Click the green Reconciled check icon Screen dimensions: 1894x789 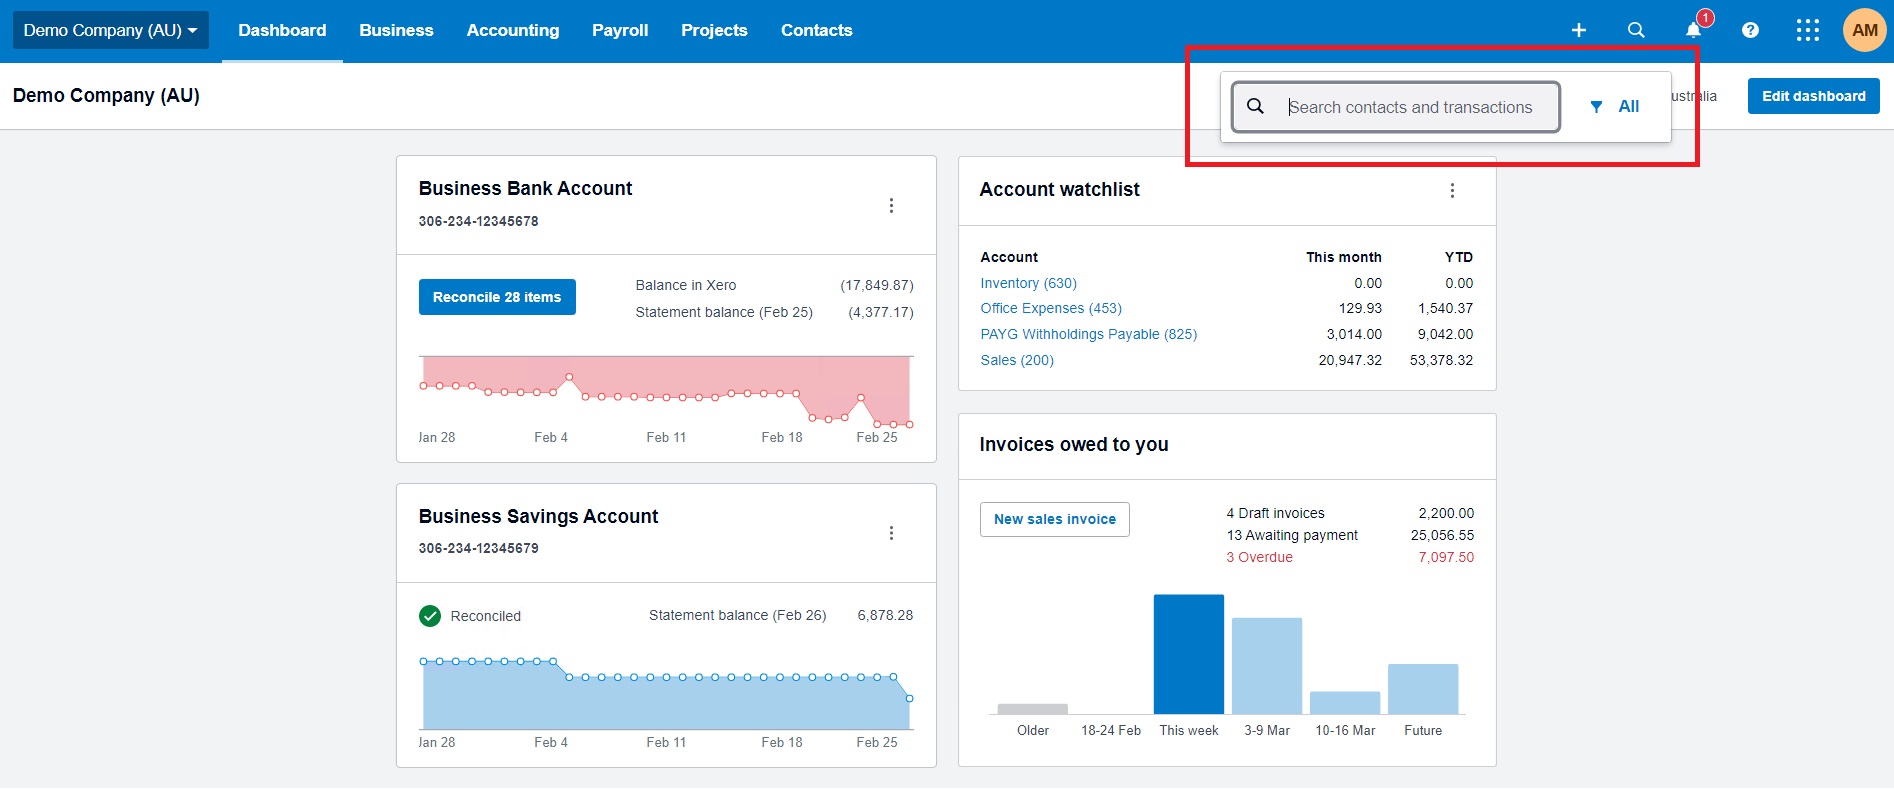[x=430, y=616]
